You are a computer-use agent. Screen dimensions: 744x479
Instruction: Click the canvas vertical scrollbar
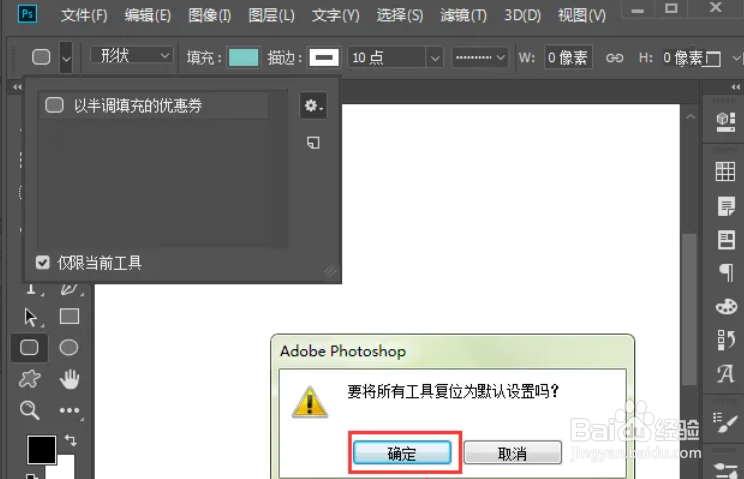690,308
